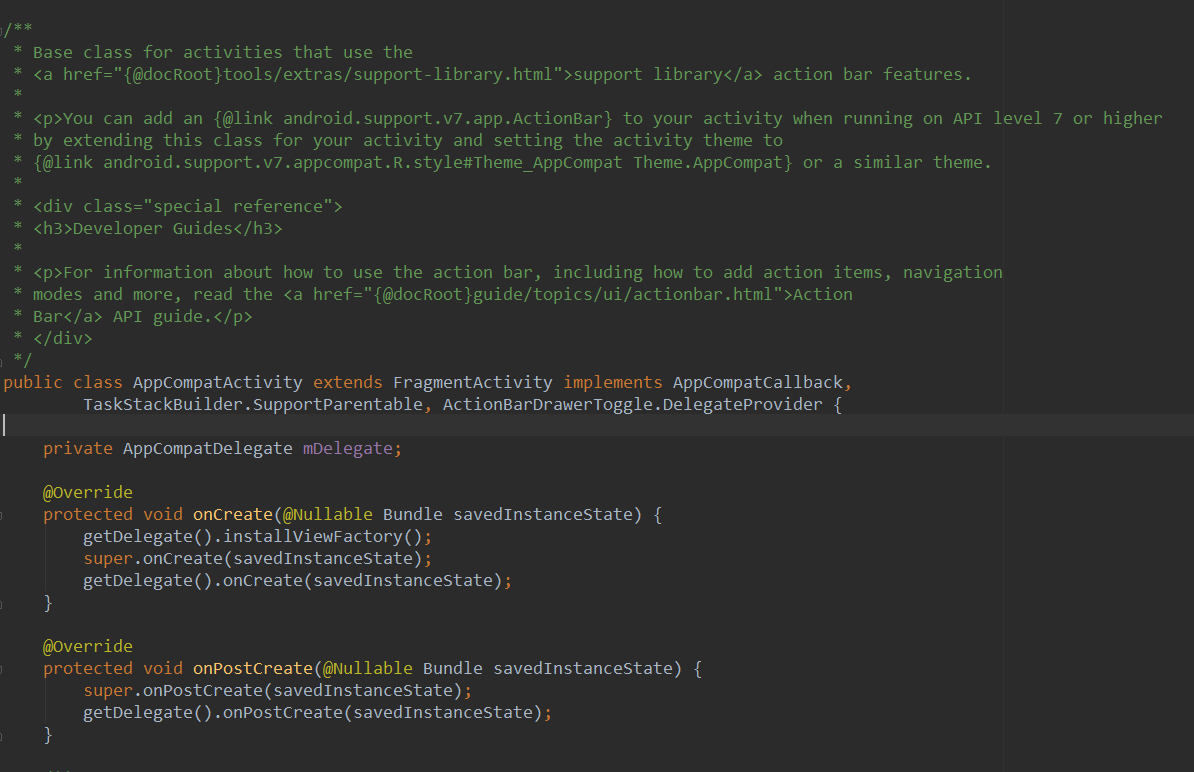Click Bundle type in onPostCreate parameters
Image resolution: width=1194 pixels, height=772 pixels.
click(x=453, y=668)
